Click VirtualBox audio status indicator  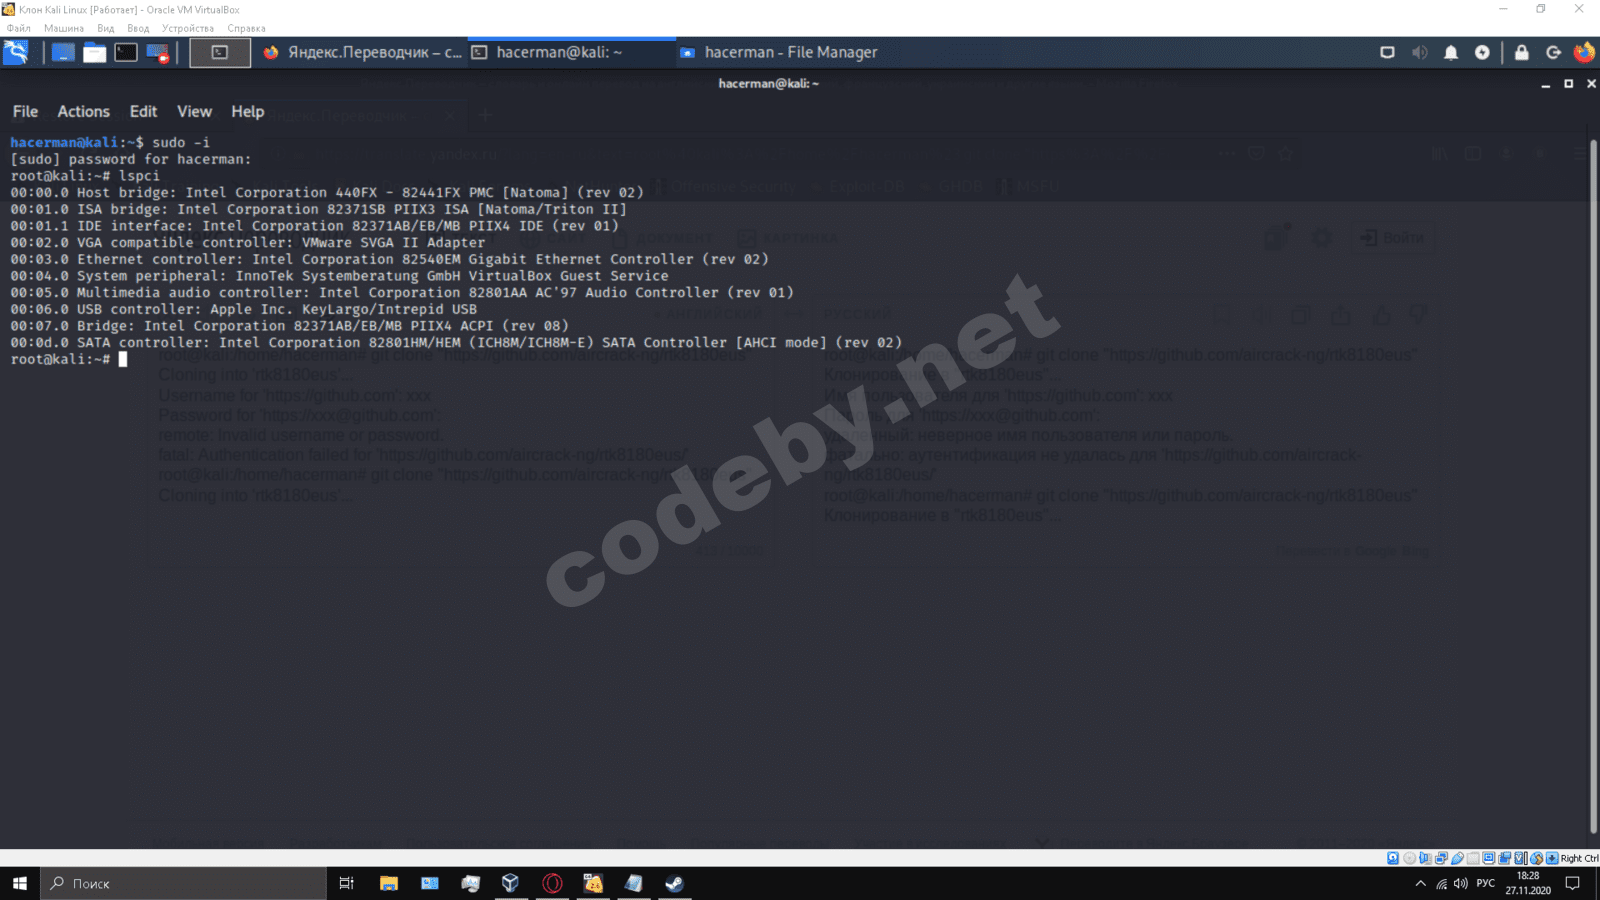click(1425, 858)
